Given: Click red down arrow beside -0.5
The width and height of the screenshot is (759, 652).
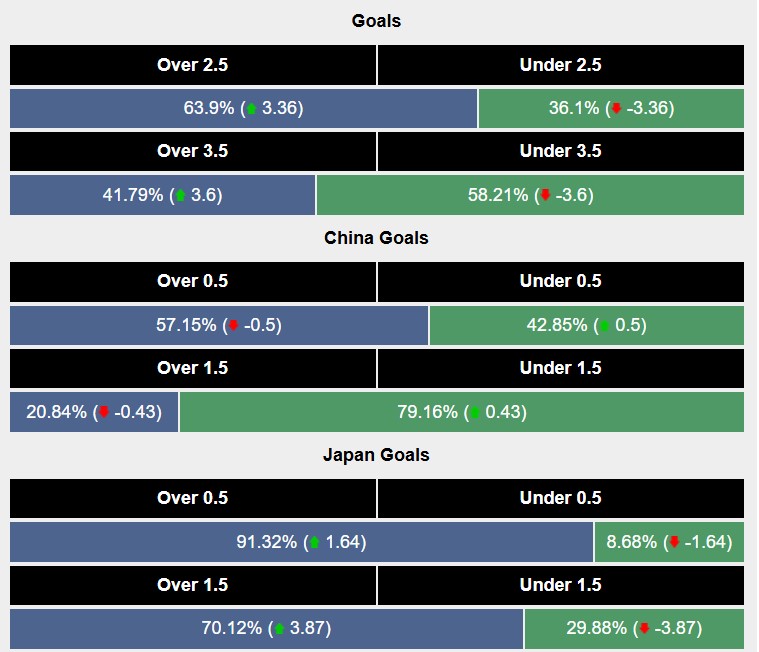Looking at the screenshot, I should pyautogui.click(x=233, y=326).
